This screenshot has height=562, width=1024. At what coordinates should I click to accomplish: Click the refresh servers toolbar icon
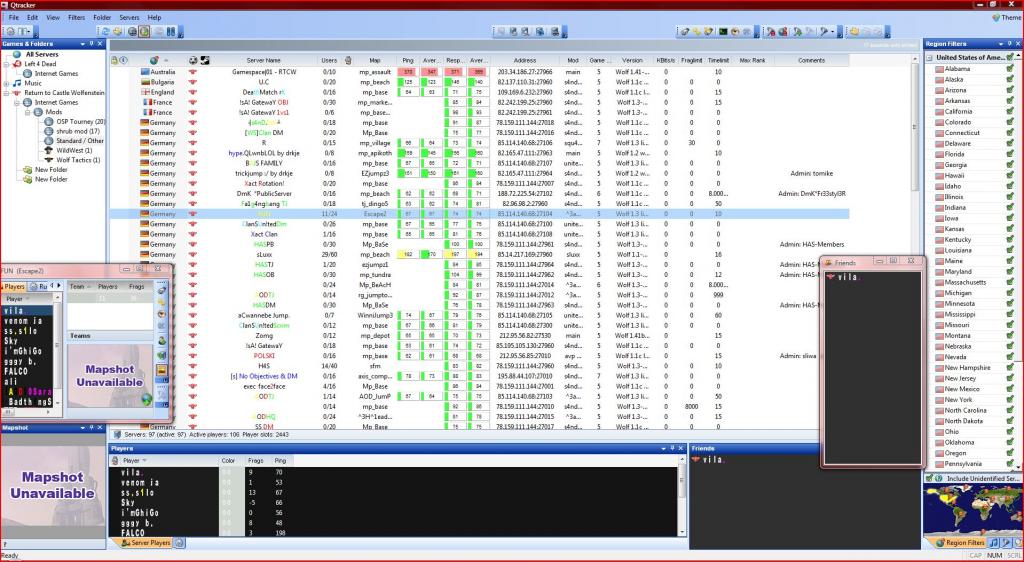[104, 31]
